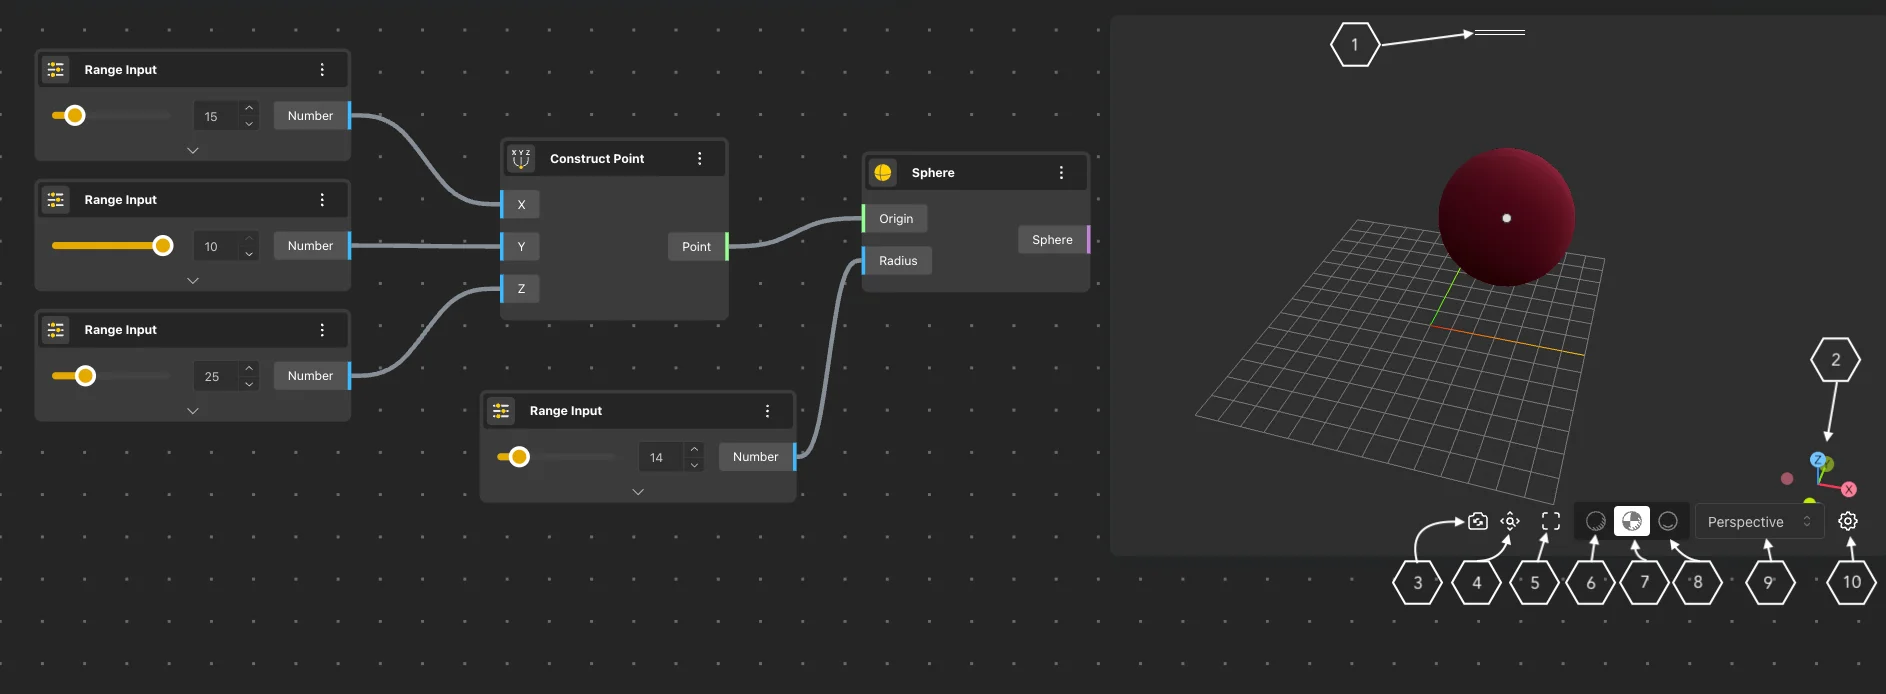The height and width of the screenshot is (694, 1886).
Task: Click the Construct Point XYZ icon
Action: point(521,159)
